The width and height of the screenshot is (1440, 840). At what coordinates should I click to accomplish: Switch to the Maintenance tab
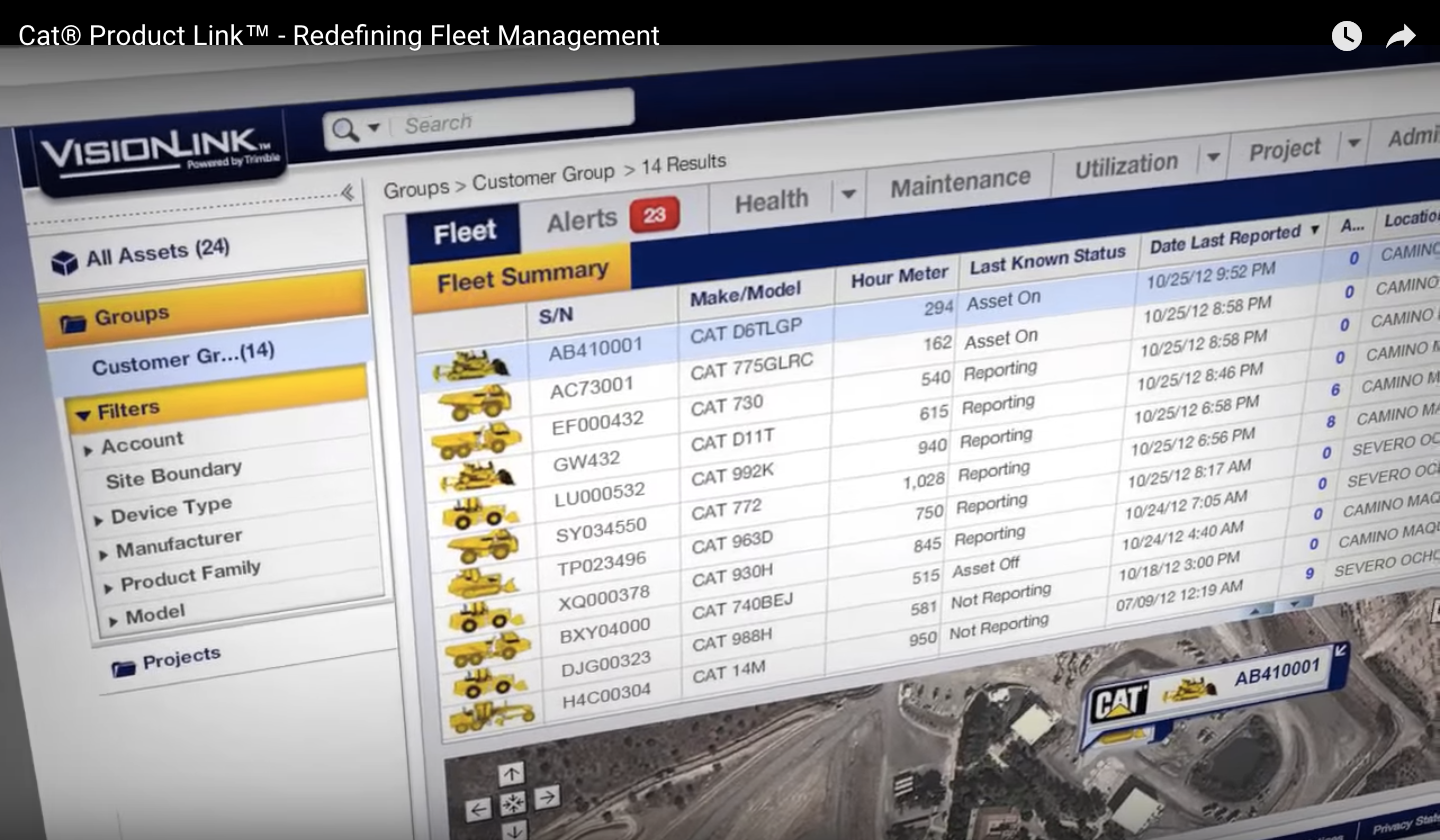pyautogui.click(x=960, y=183)
